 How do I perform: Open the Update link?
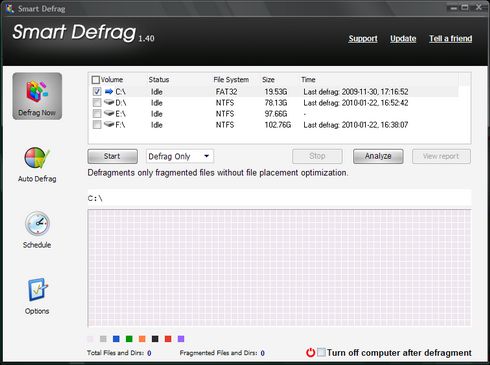pyautogui.click(x=403, y=39)
